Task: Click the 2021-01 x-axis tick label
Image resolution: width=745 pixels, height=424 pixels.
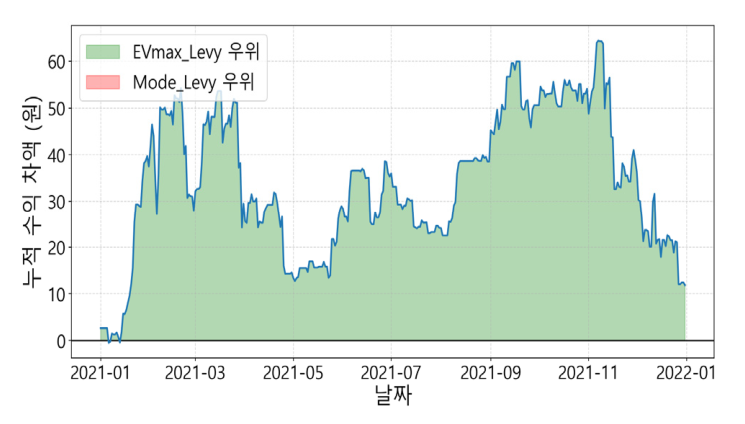Action: pos(100,372)
